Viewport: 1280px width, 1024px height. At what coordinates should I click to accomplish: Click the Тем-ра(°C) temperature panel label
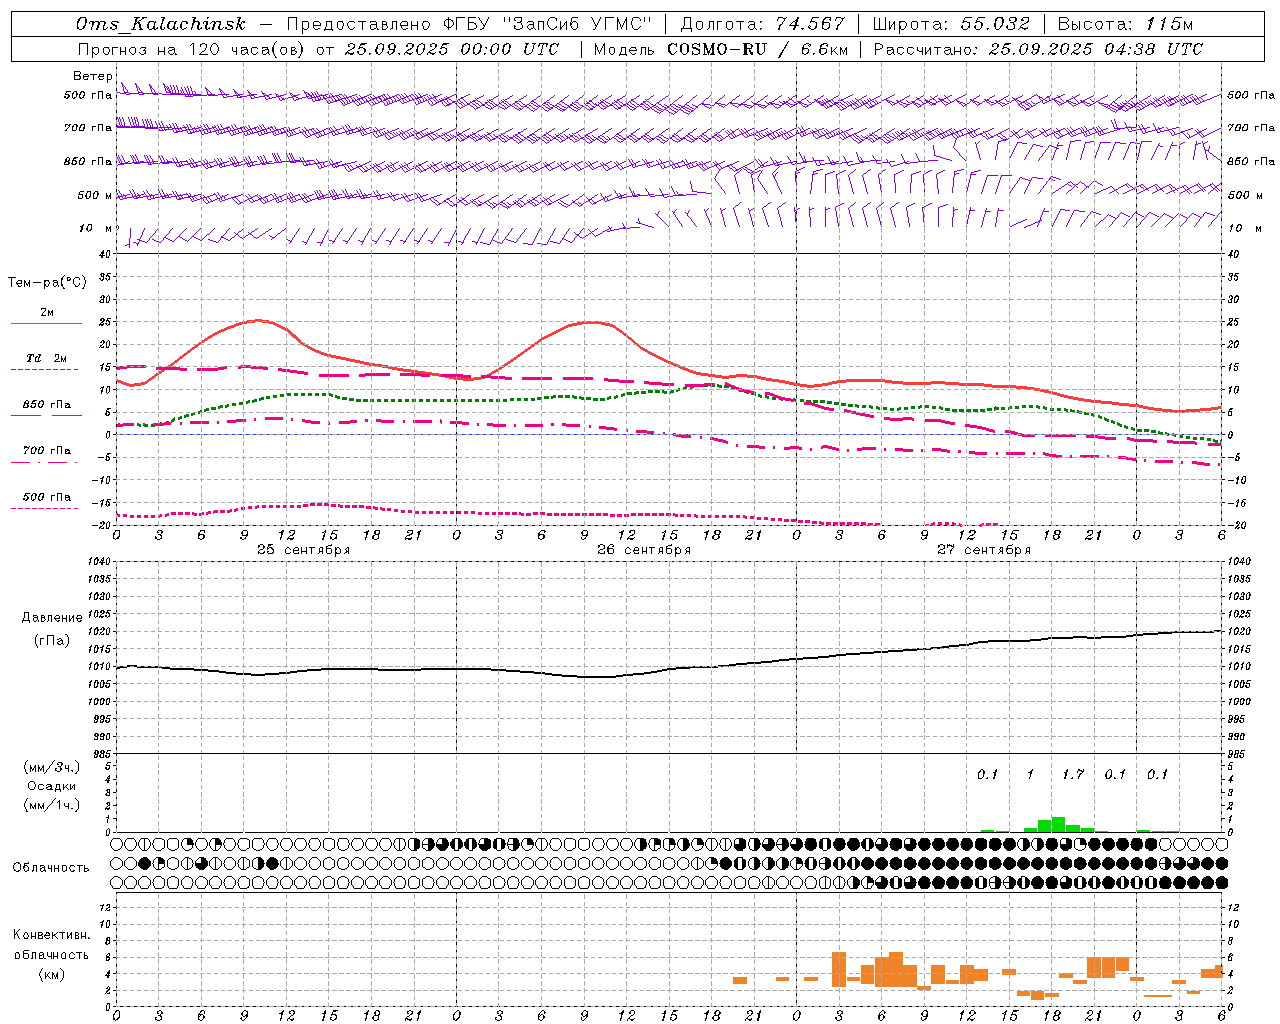click(47, 283)
